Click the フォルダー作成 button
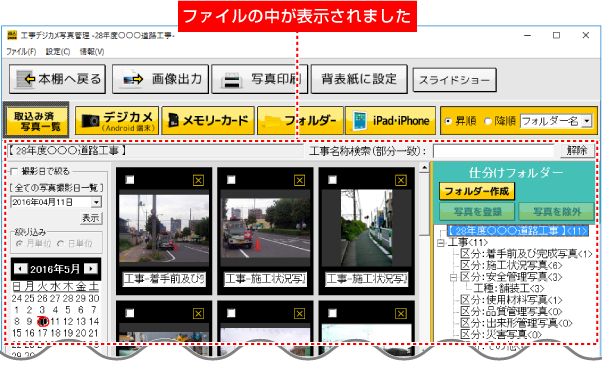The image size is (602, 366). point(477,191)
